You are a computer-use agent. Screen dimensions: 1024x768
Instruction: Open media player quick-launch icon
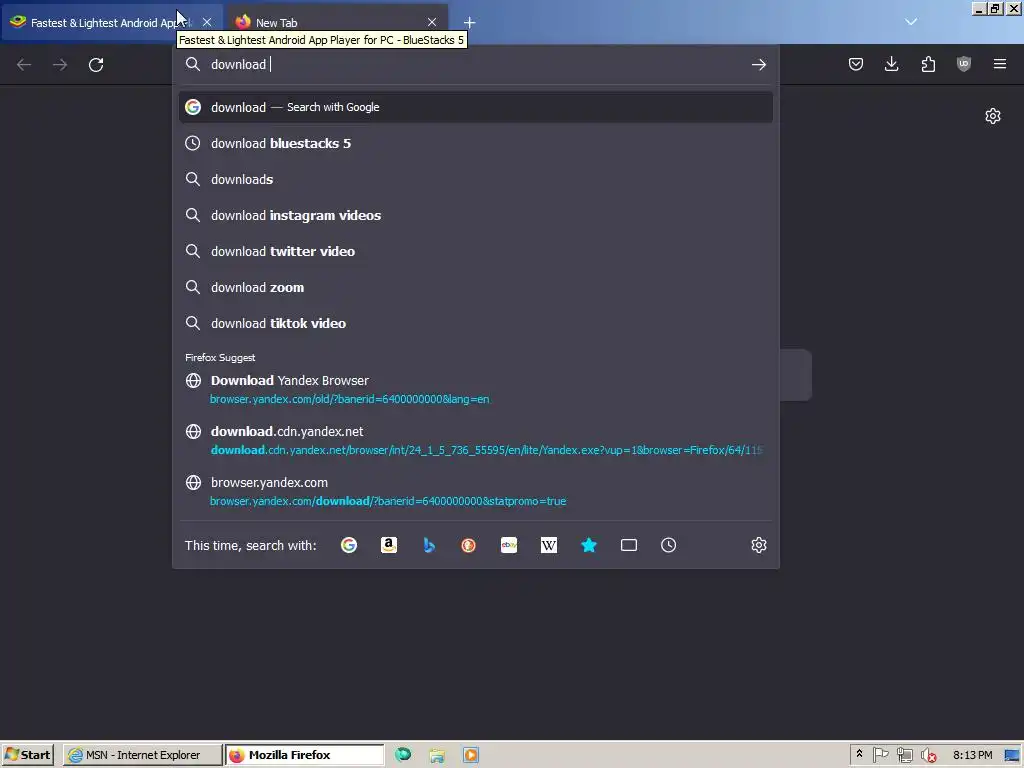[471, 756]
